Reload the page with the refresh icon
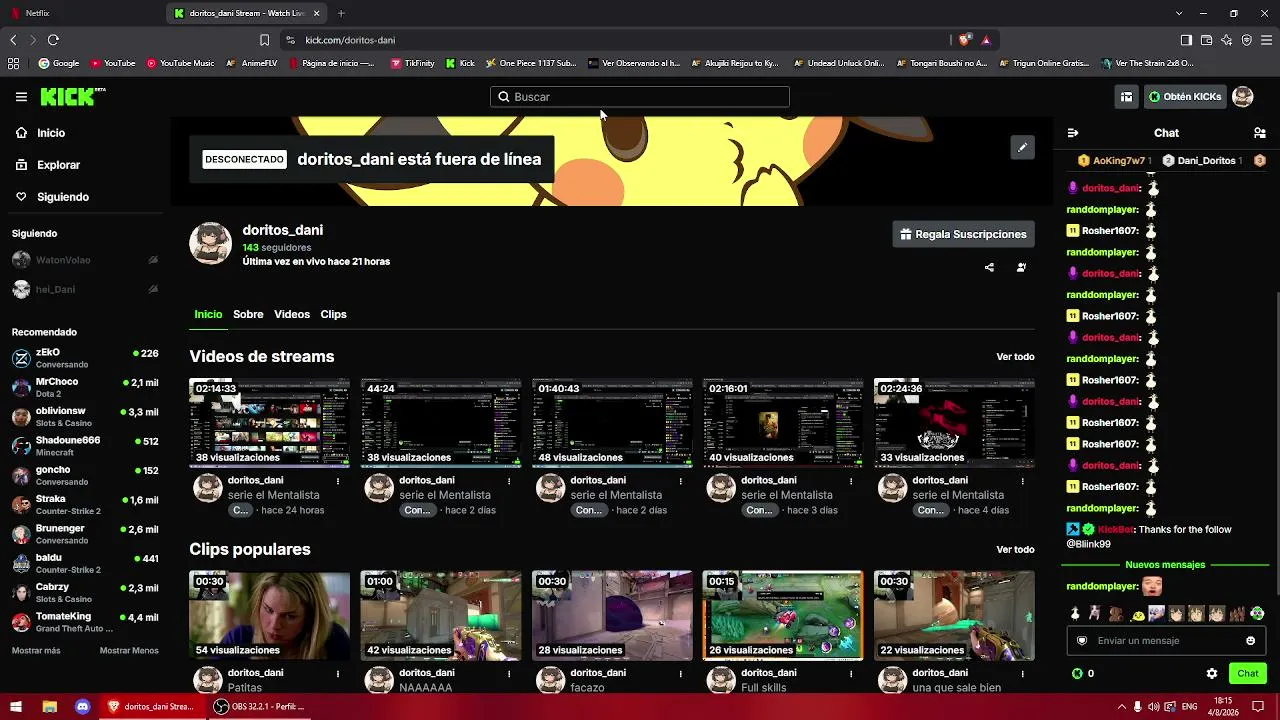Viewport: 1280px width, 720px height. [x=53, y=40]
